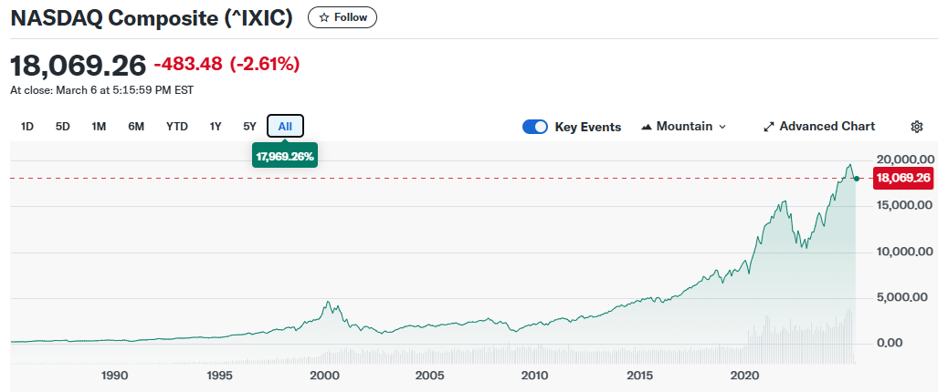The height and width of the screenshot is (392, 948).
Task: Click the At close March 6 timestamp
Action: (102, 90)
